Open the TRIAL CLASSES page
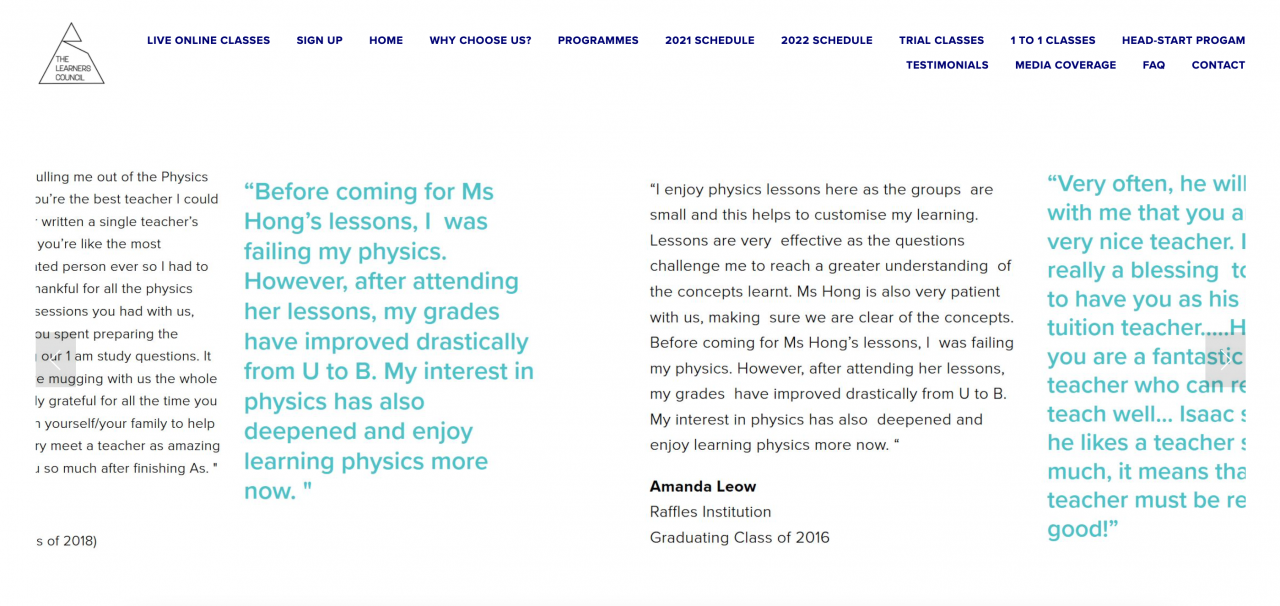 tap(941, 40)
